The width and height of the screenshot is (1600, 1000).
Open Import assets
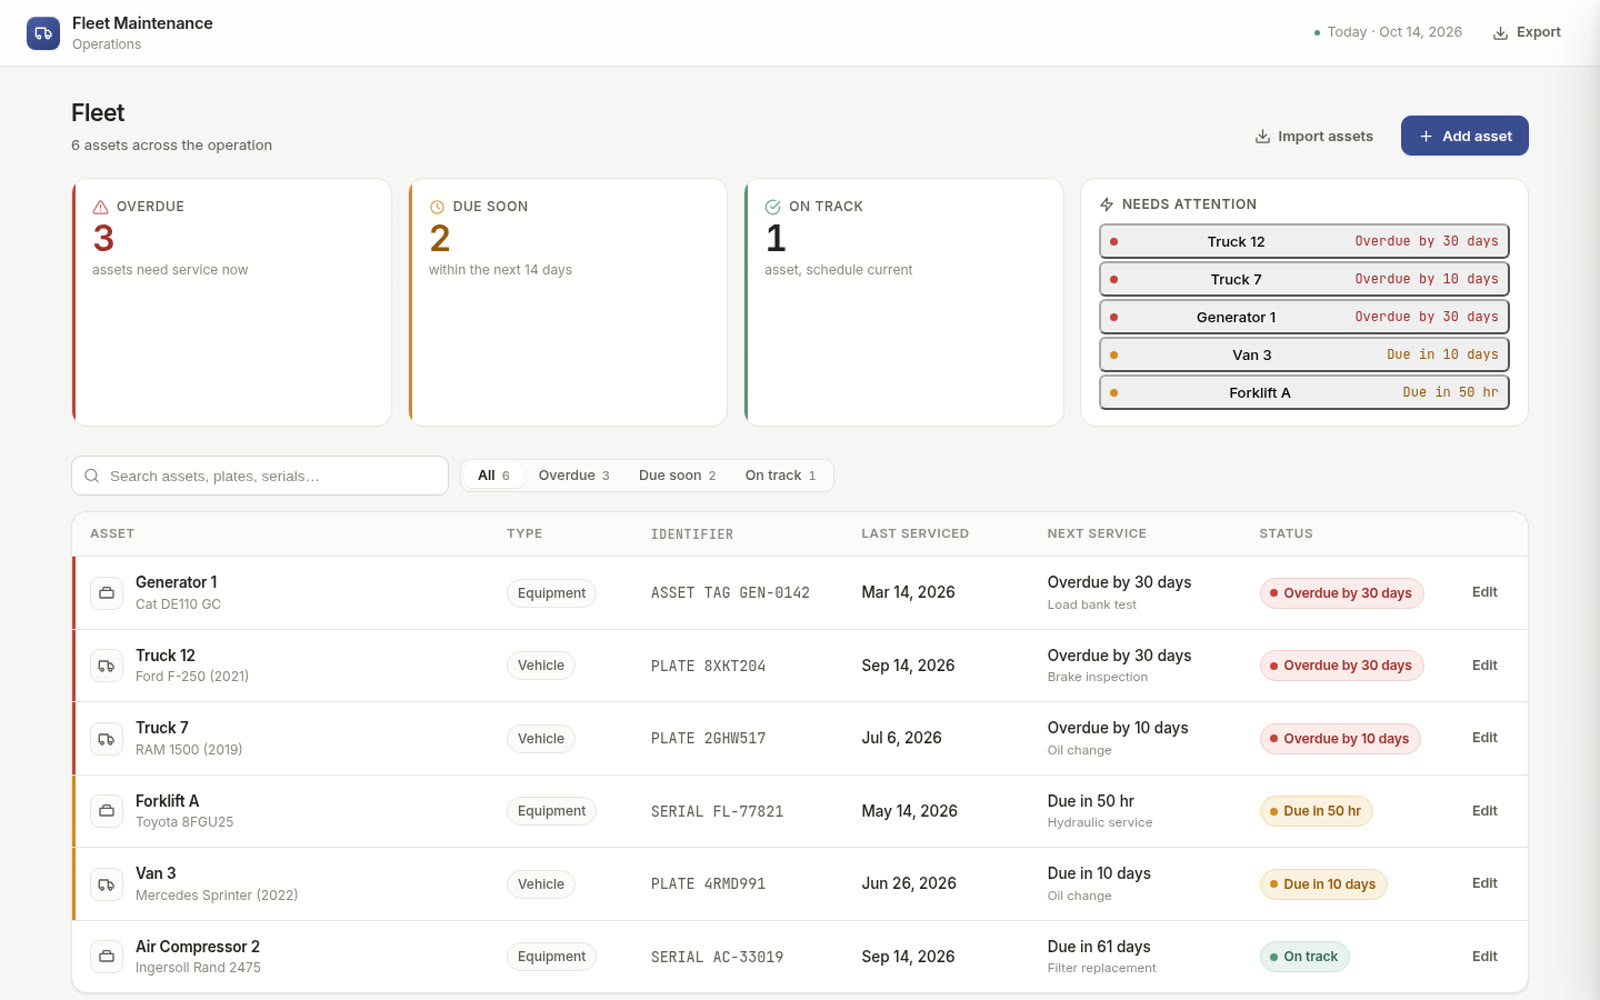coord(1314,136)
